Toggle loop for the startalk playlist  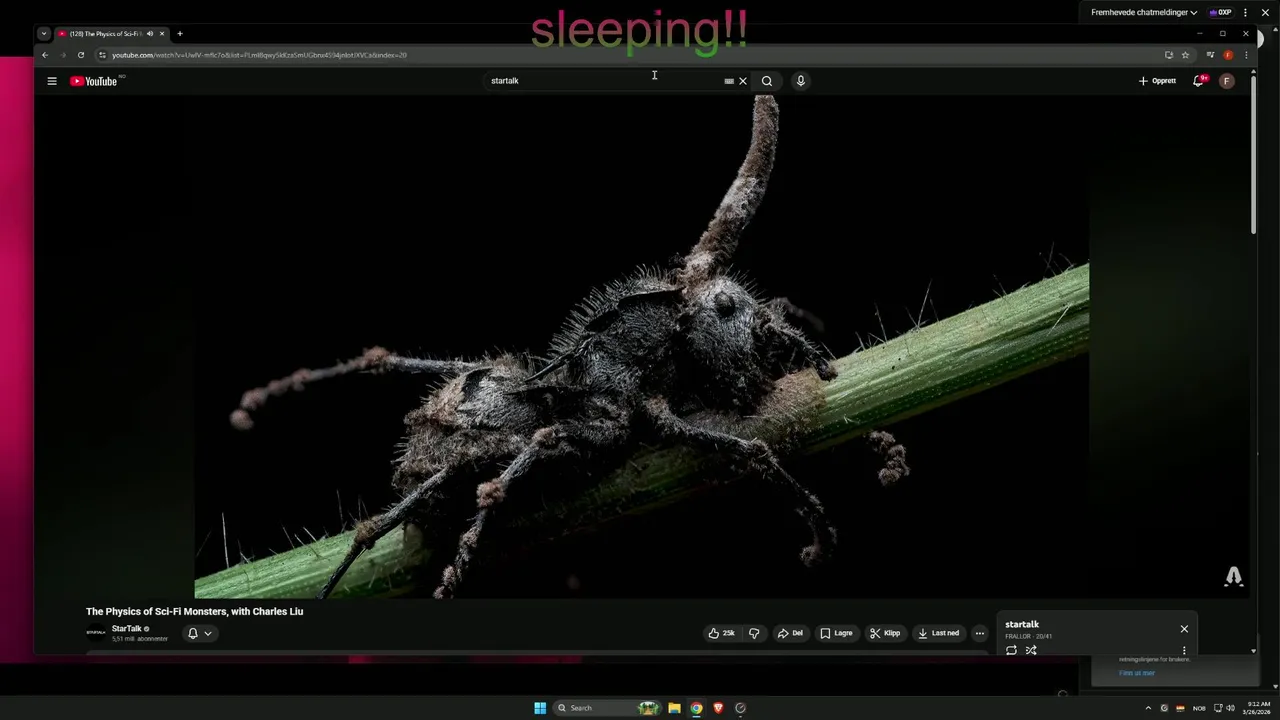coord(1011,651)
